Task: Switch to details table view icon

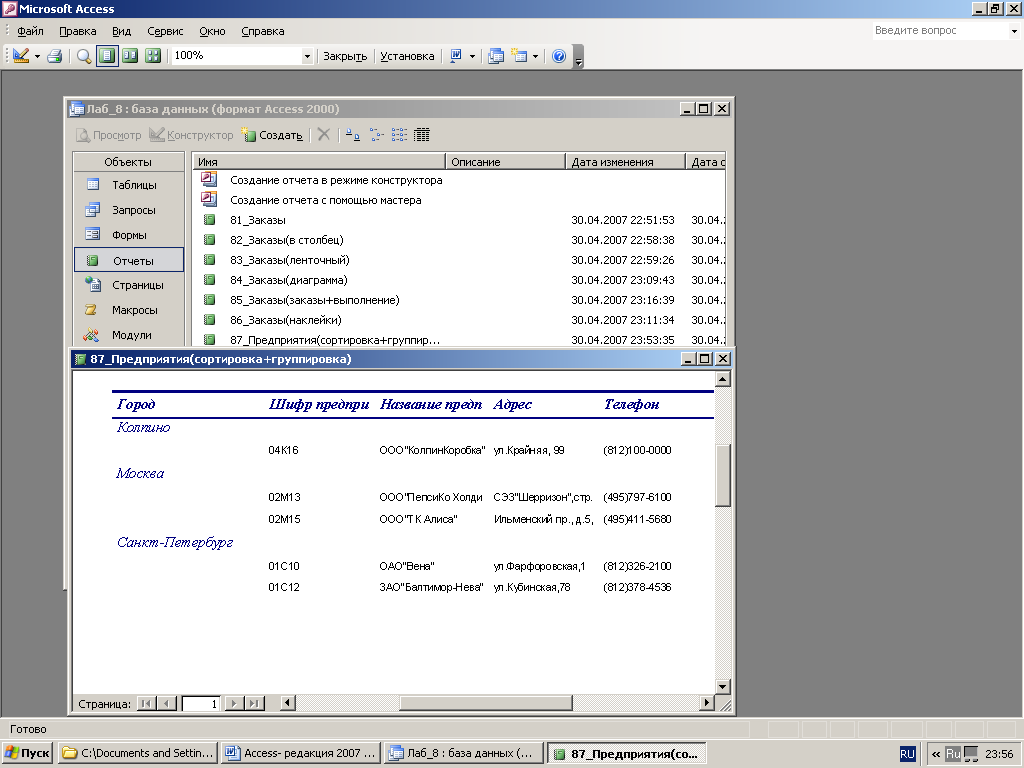Action: pyautogui.click(x=422, y=135)
